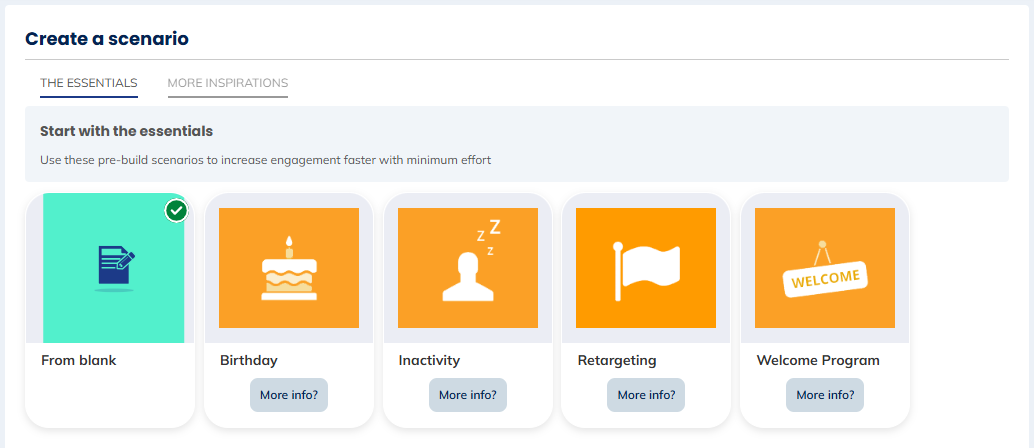The image size is (1034, 448).
Task: Click More info under Birthday
Action: [x=289, y=395]
